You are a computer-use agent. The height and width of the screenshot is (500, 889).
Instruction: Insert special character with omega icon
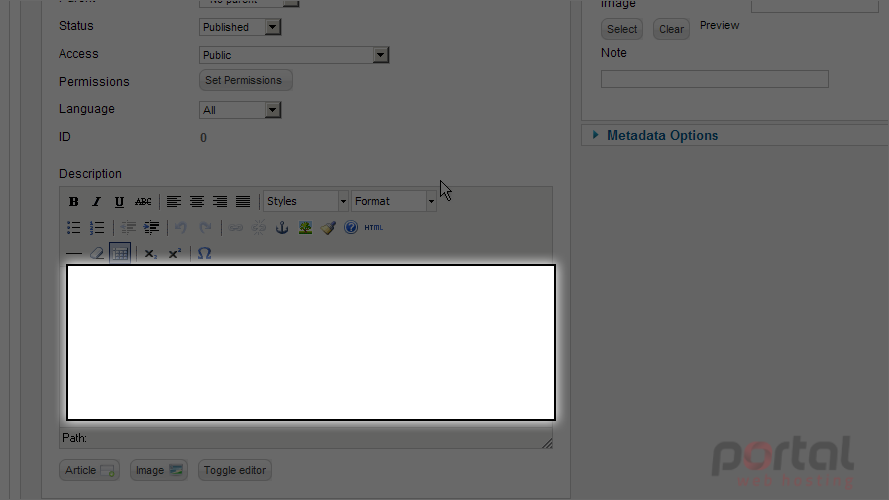click(204, 253)
